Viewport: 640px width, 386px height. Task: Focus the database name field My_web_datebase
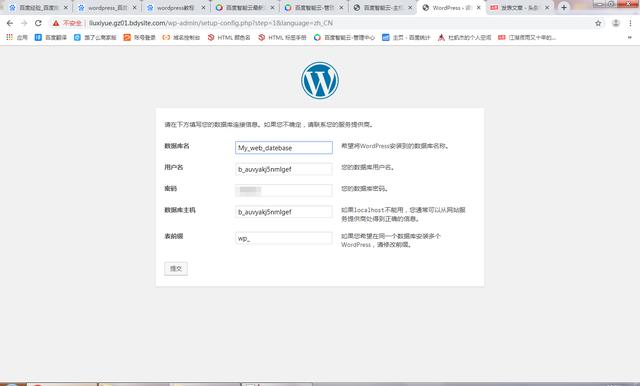284,148
